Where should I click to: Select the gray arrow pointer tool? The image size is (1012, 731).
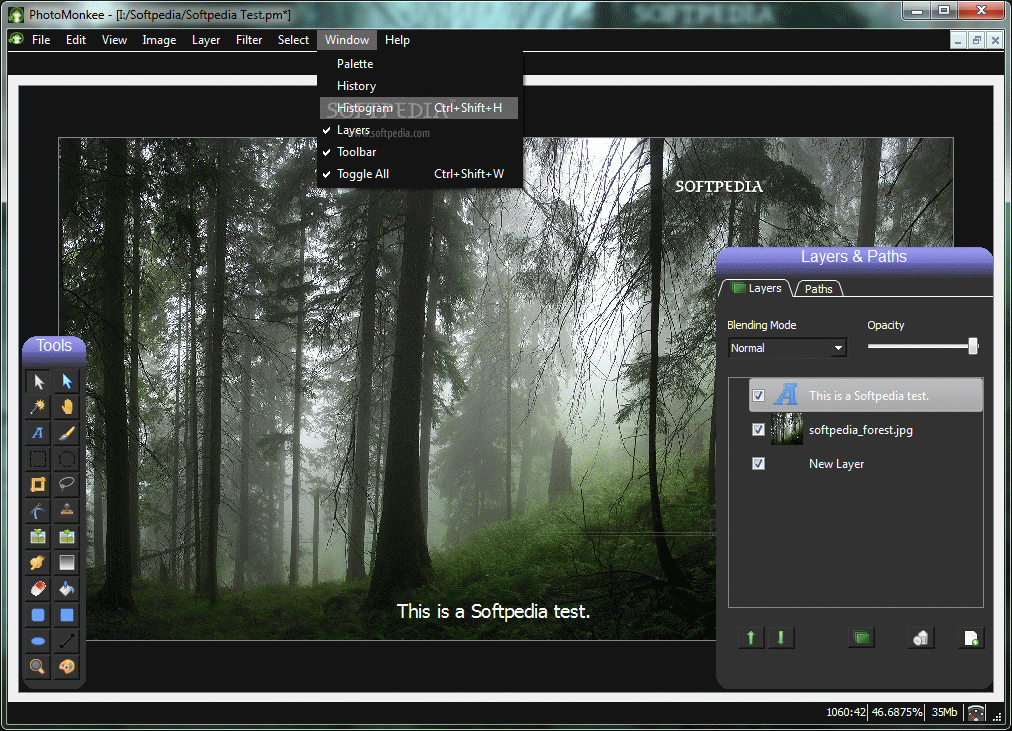pos(38,381)
